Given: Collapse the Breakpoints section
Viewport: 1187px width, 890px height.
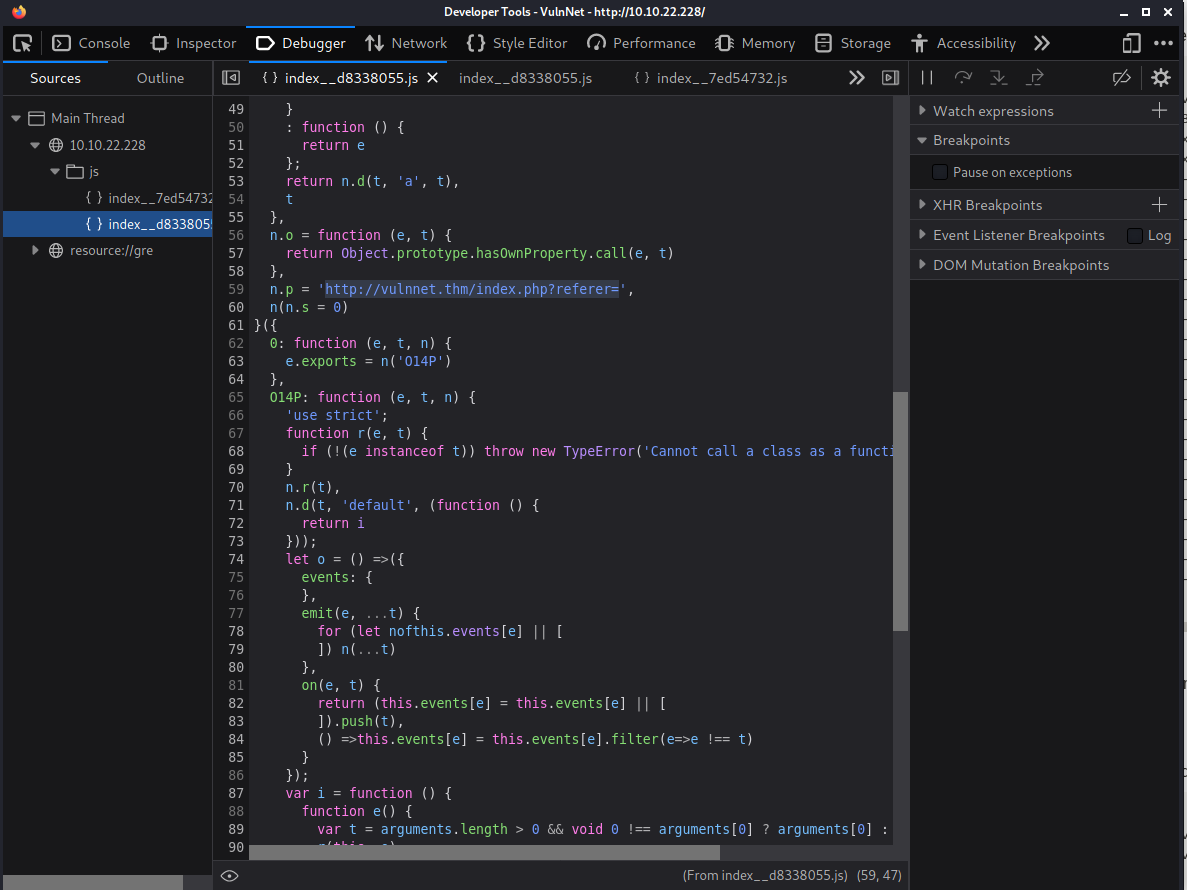Looking at the screenshot, I should coord(922,140).
